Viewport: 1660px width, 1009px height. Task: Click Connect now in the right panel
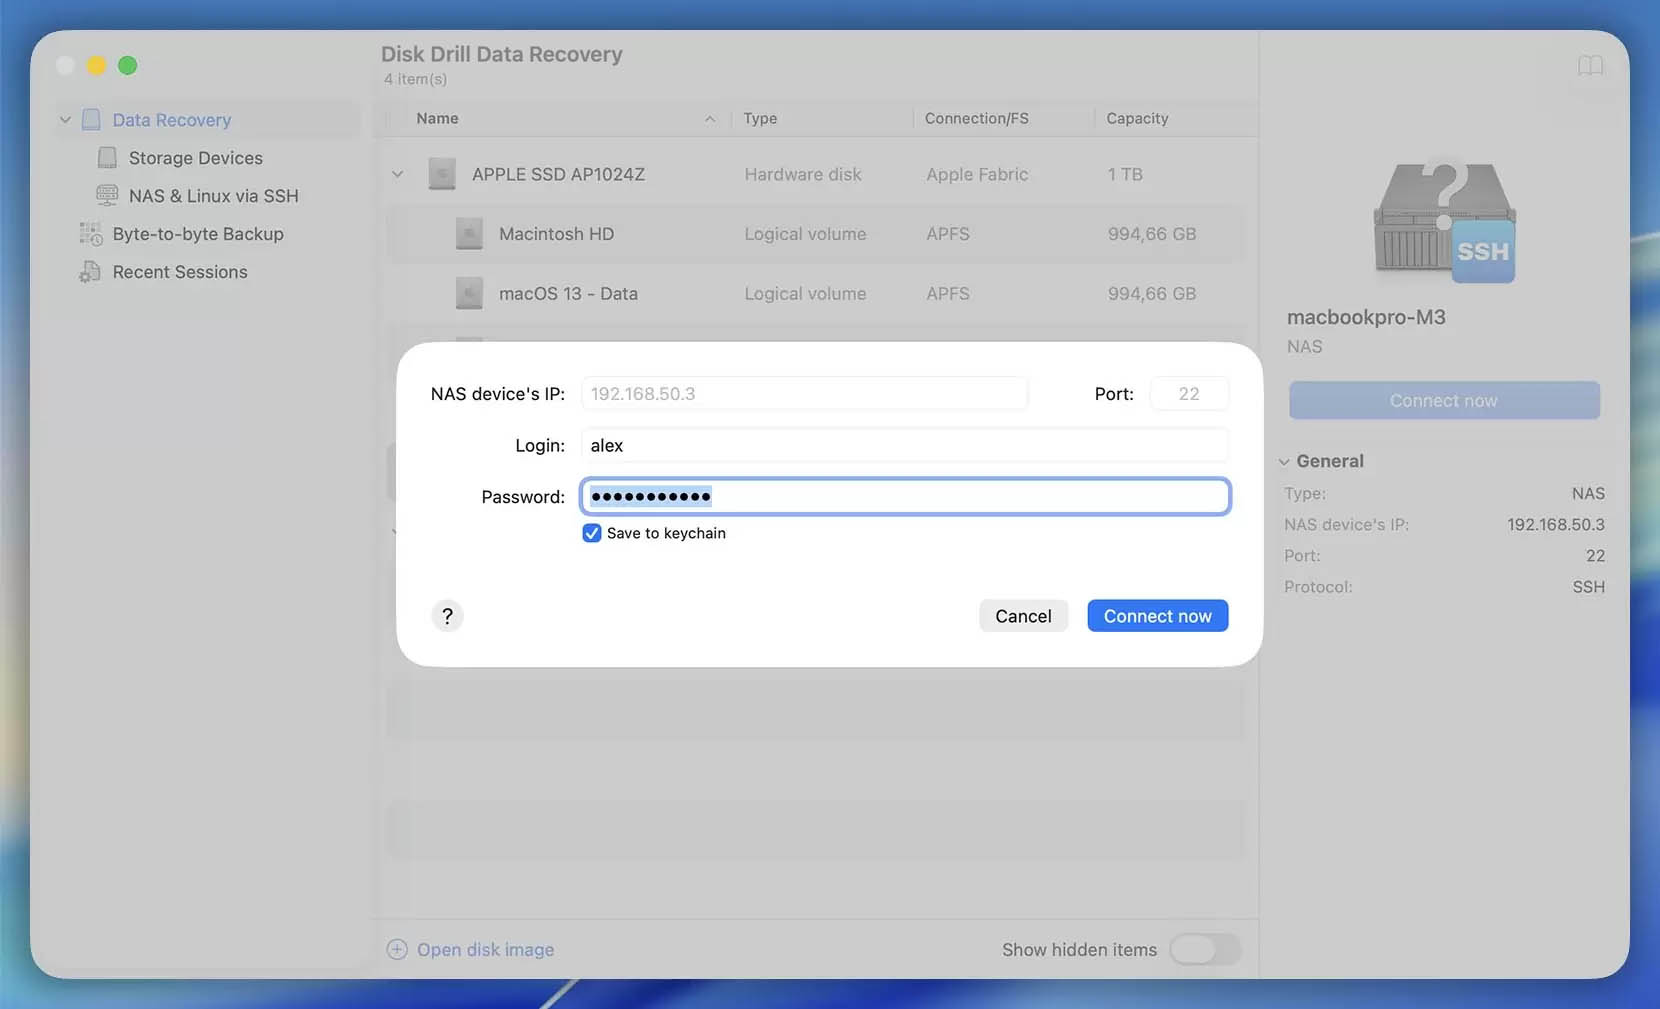click(1444, 400)
